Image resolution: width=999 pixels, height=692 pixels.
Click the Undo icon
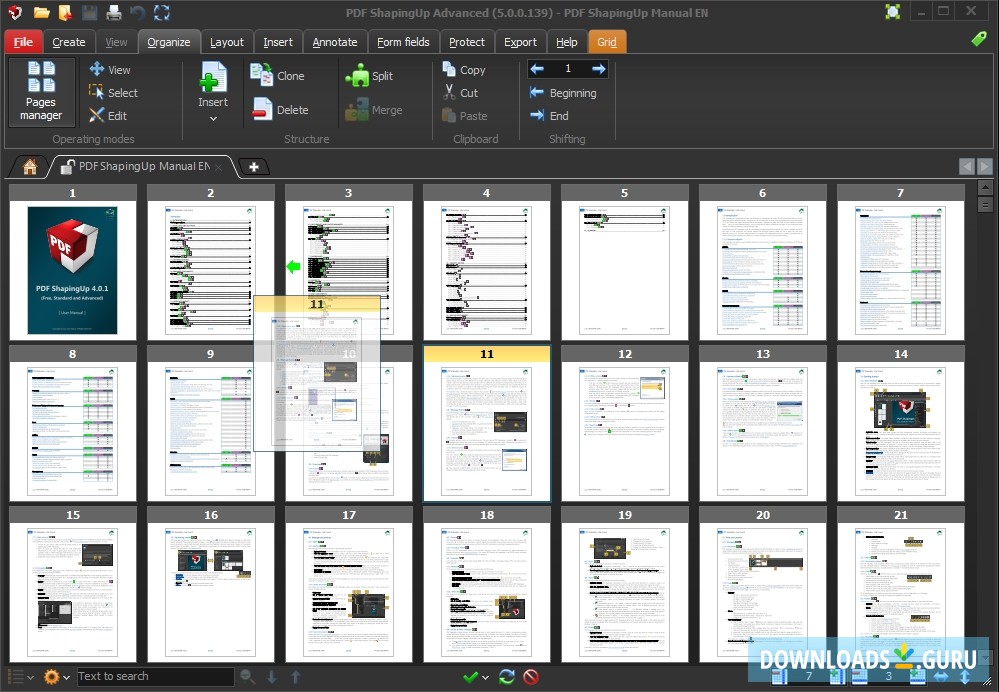pyautogui.click(x=138, y=12)
